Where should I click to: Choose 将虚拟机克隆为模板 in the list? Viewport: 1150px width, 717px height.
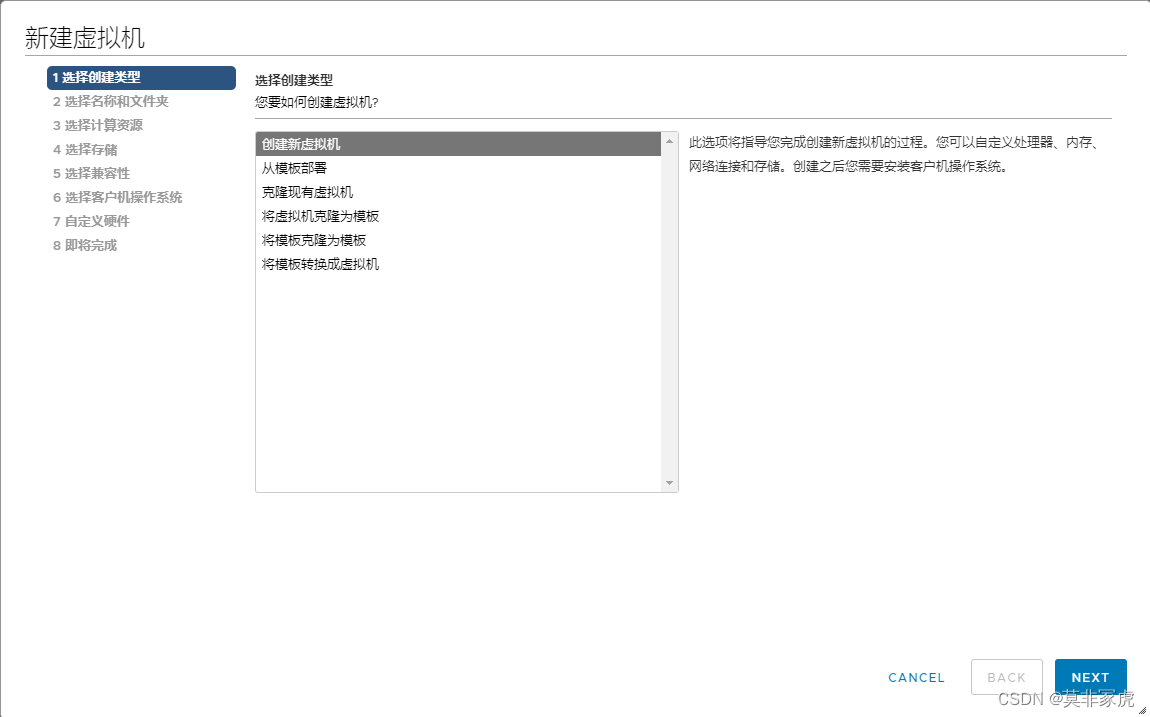click(458, 216)
